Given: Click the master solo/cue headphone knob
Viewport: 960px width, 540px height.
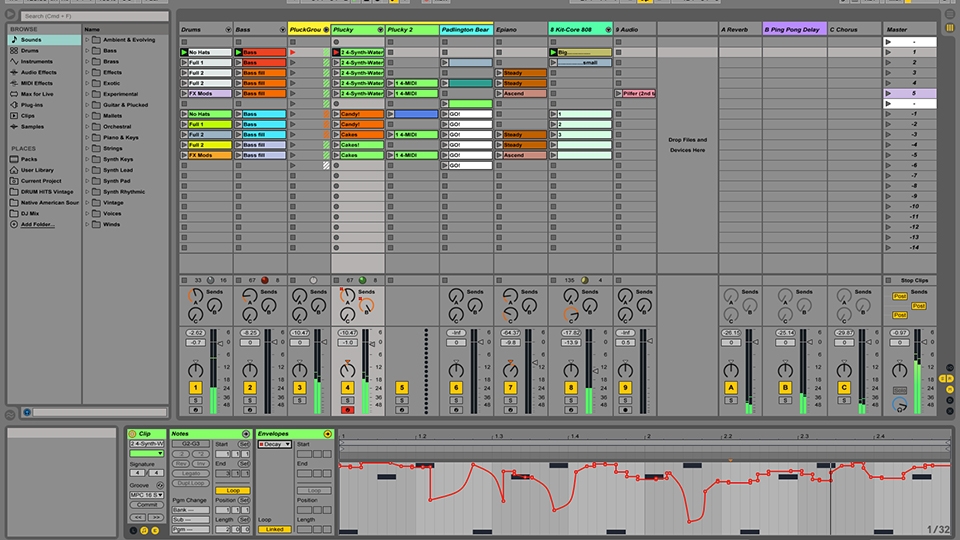Looking at the screenshot, I should (x=899, y=404).
